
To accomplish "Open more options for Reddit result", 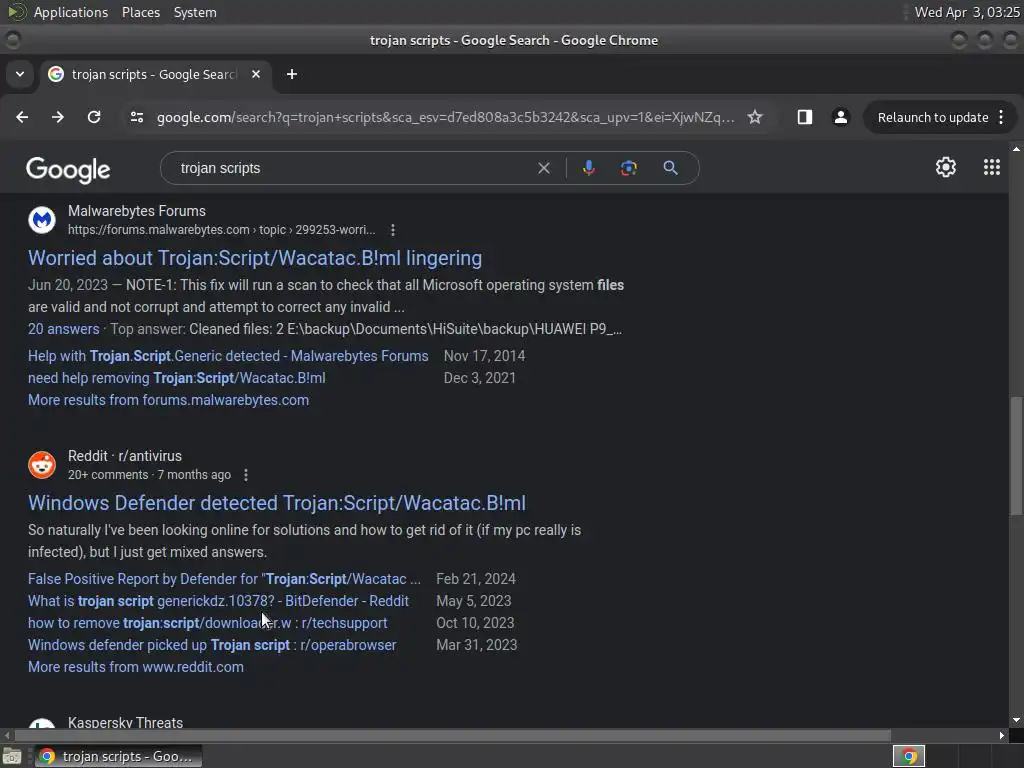I will coord(246,475).
